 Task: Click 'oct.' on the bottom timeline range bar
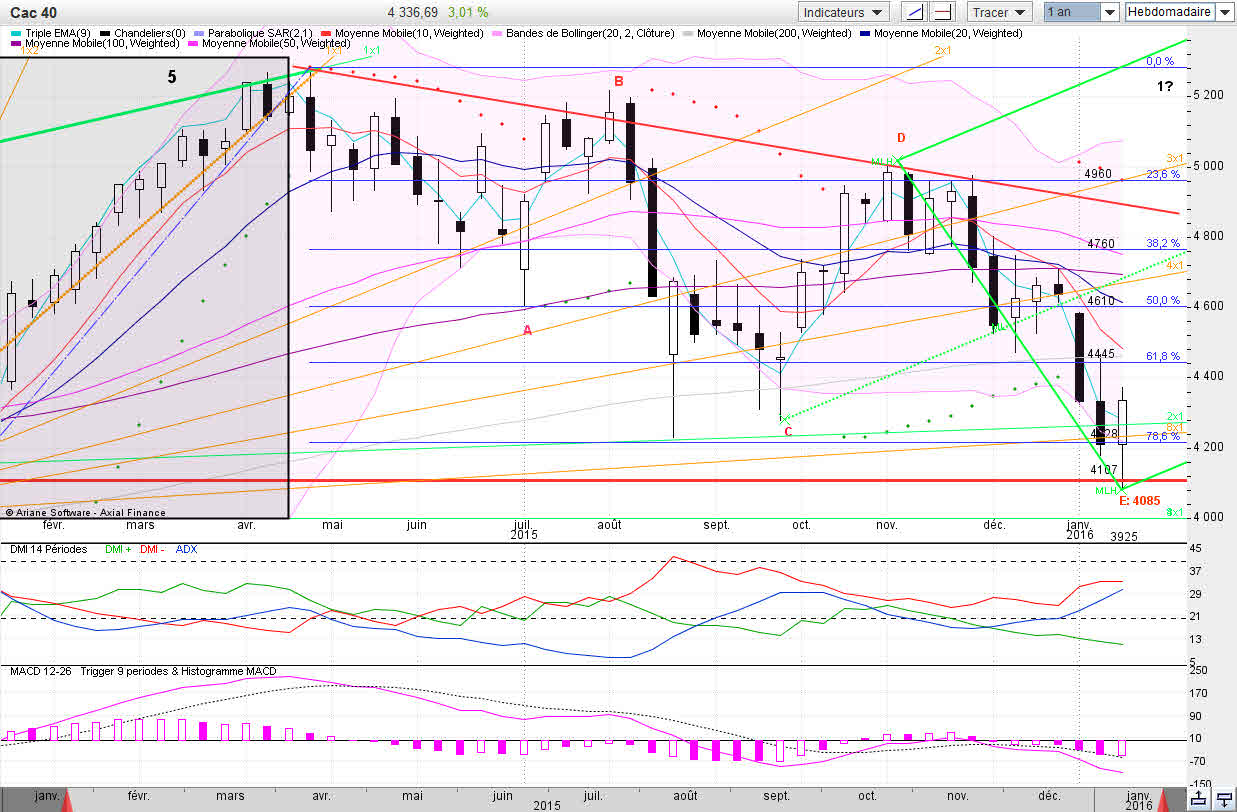pos(865,796)
